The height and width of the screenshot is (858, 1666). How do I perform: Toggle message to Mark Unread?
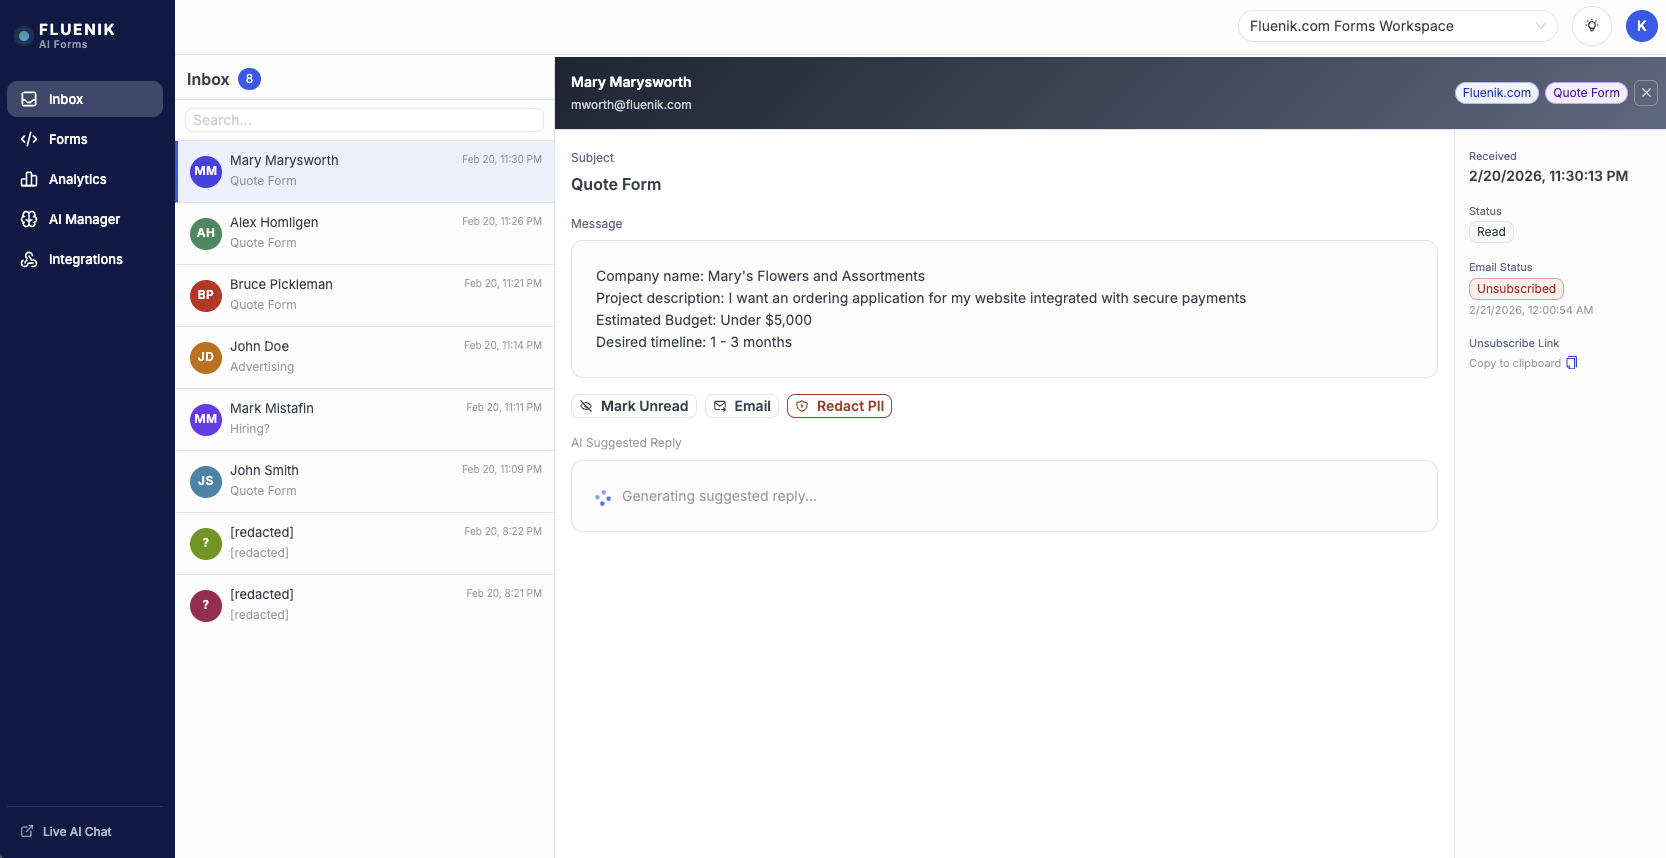coord(634,406)
